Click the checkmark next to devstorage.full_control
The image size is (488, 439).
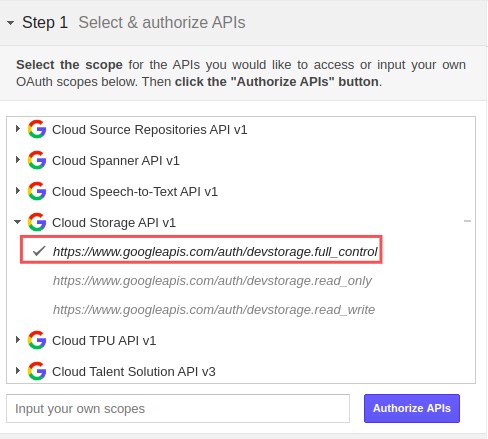[39, 251]
